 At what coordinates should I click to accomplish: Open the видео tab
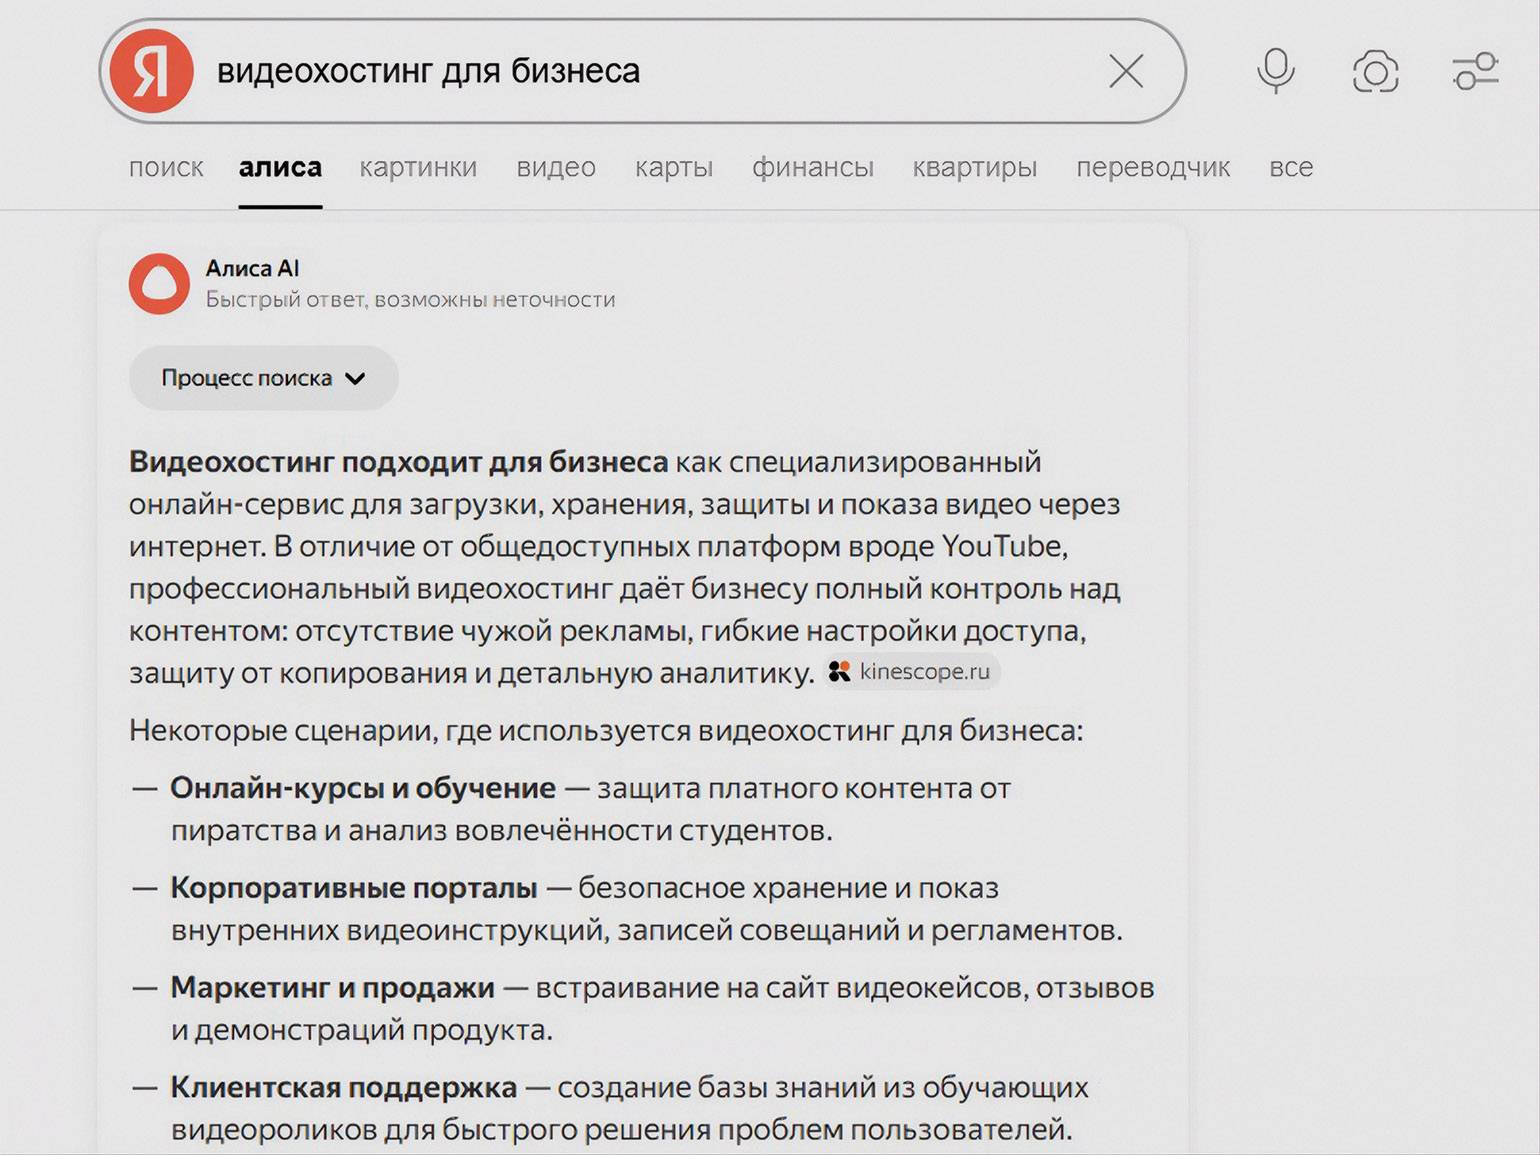(x=556, y=167)
